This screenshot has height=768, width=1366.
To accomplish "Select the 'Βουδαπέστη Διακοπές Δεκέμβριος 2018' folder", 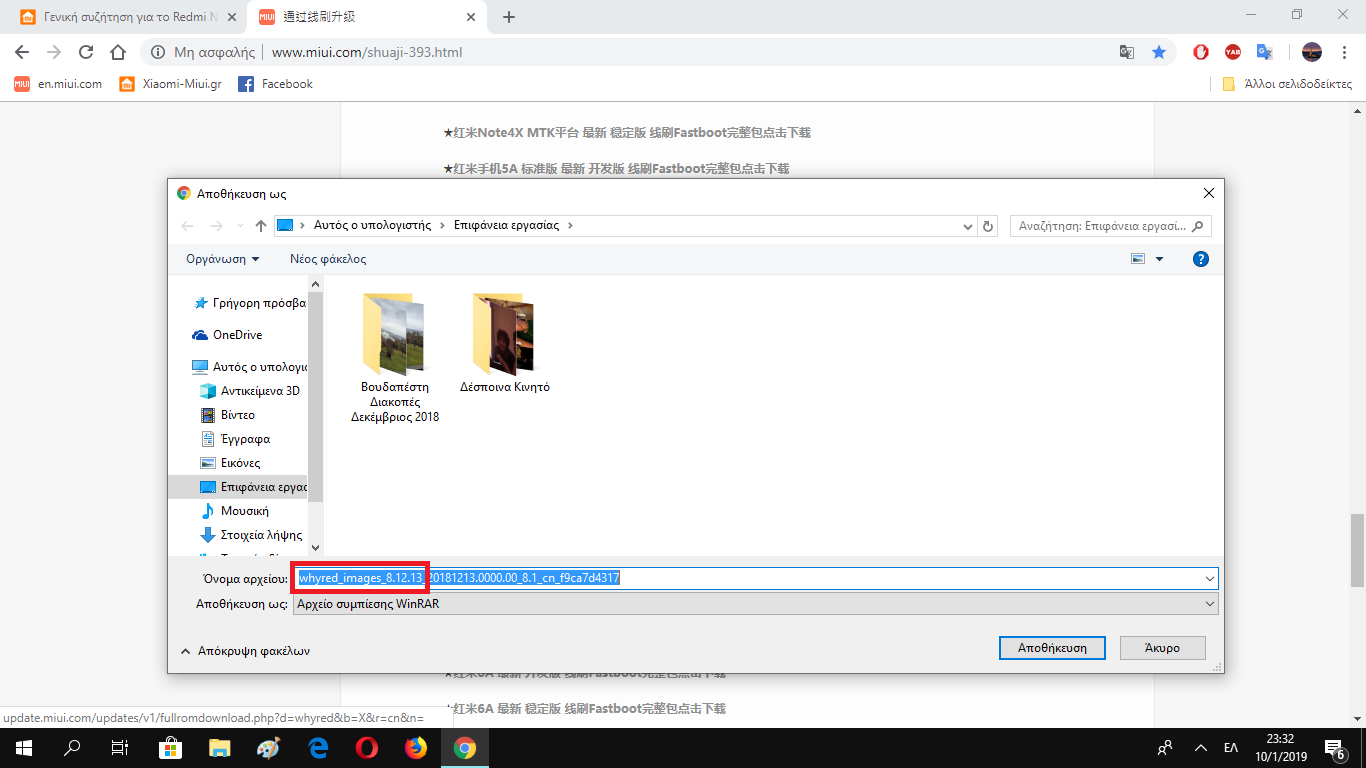I will pos(395,358).
